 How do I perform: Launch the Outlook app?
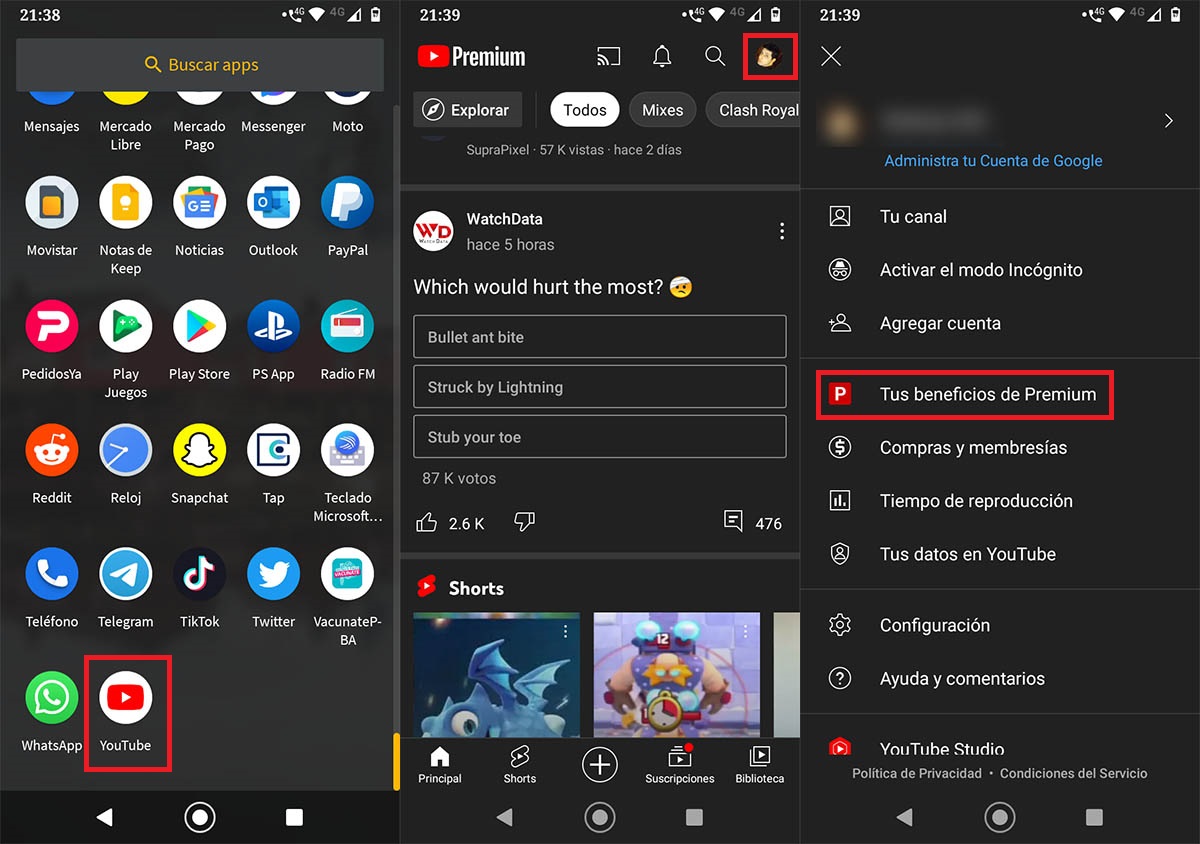click(273, 203)
